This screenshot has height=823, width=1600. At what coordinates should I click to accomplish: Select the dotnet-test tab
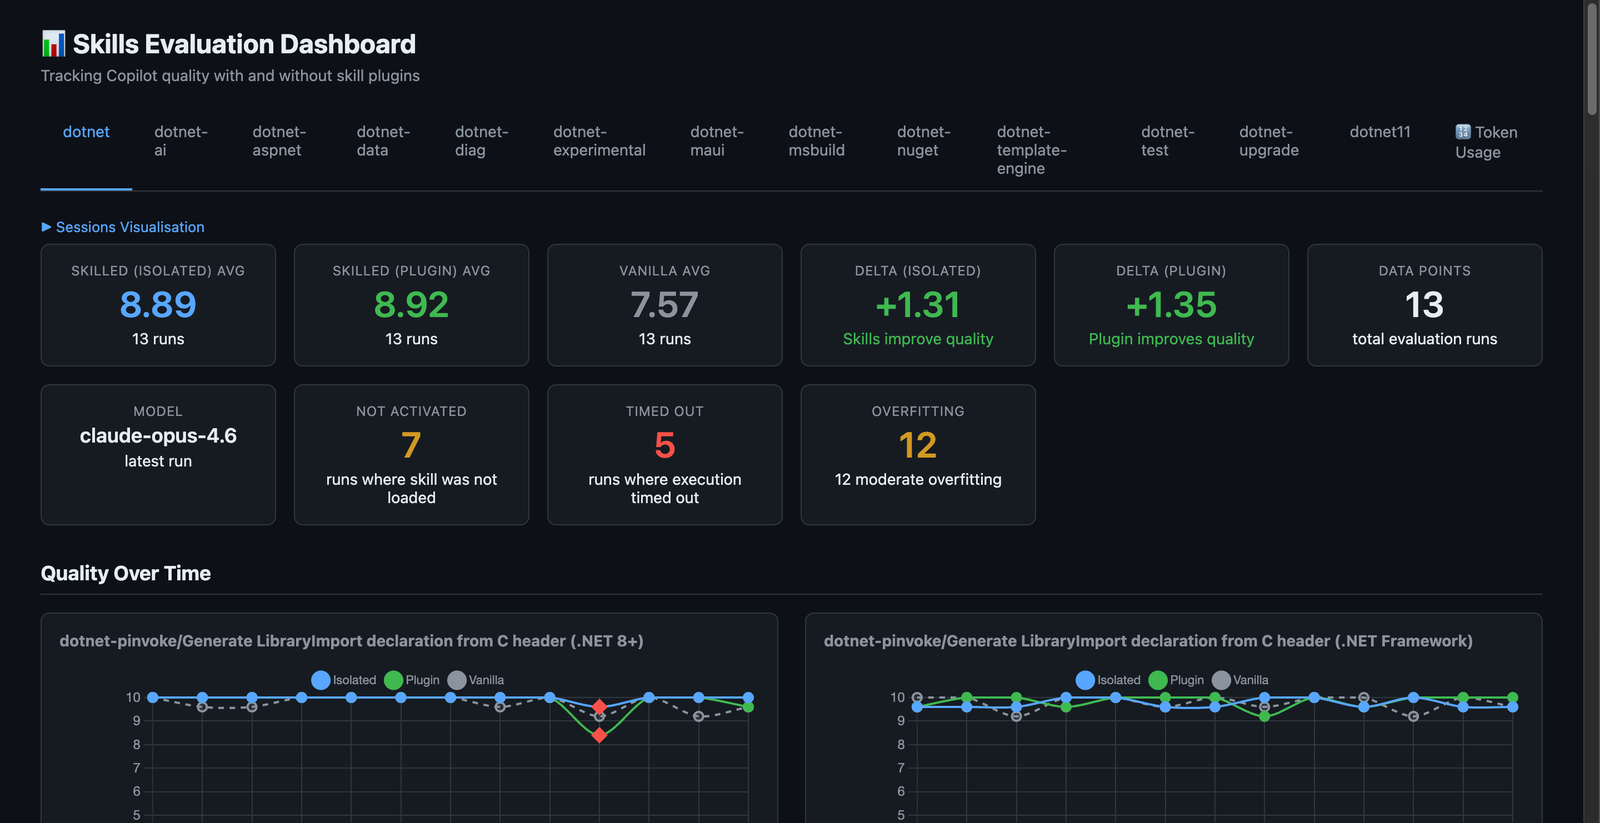pos(1167,141)
